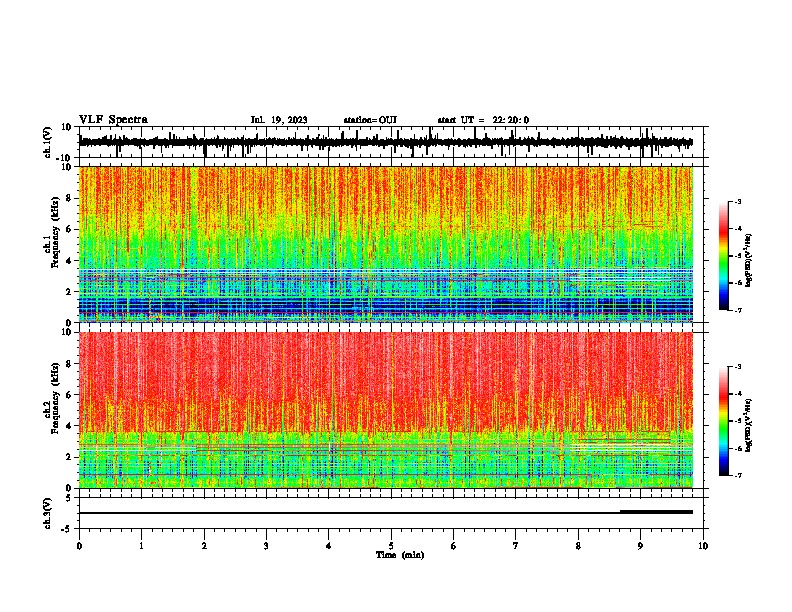
Task: Click the ch.2 'Frequency (kHz)' axis label
Action: [x=55, y=398]
